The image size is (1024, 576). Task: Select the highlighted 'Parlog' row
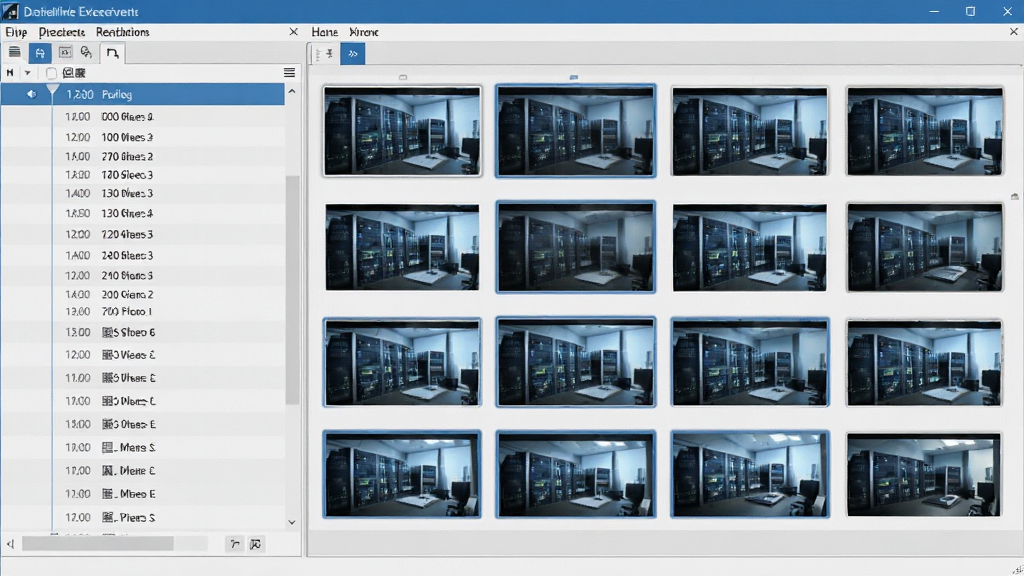[x=142, y=94]
